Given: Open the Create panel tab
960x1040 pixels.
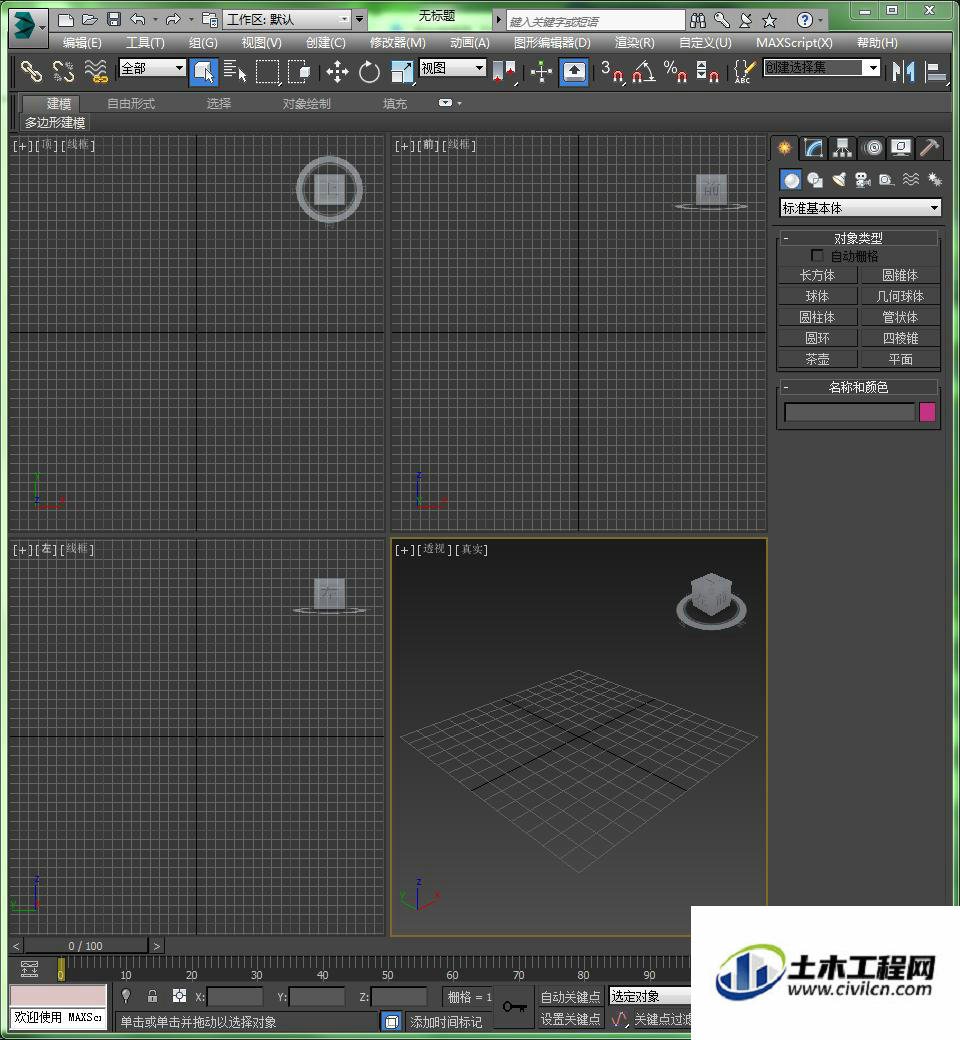Looking at the screenshot, I should [x=784, y=148].
